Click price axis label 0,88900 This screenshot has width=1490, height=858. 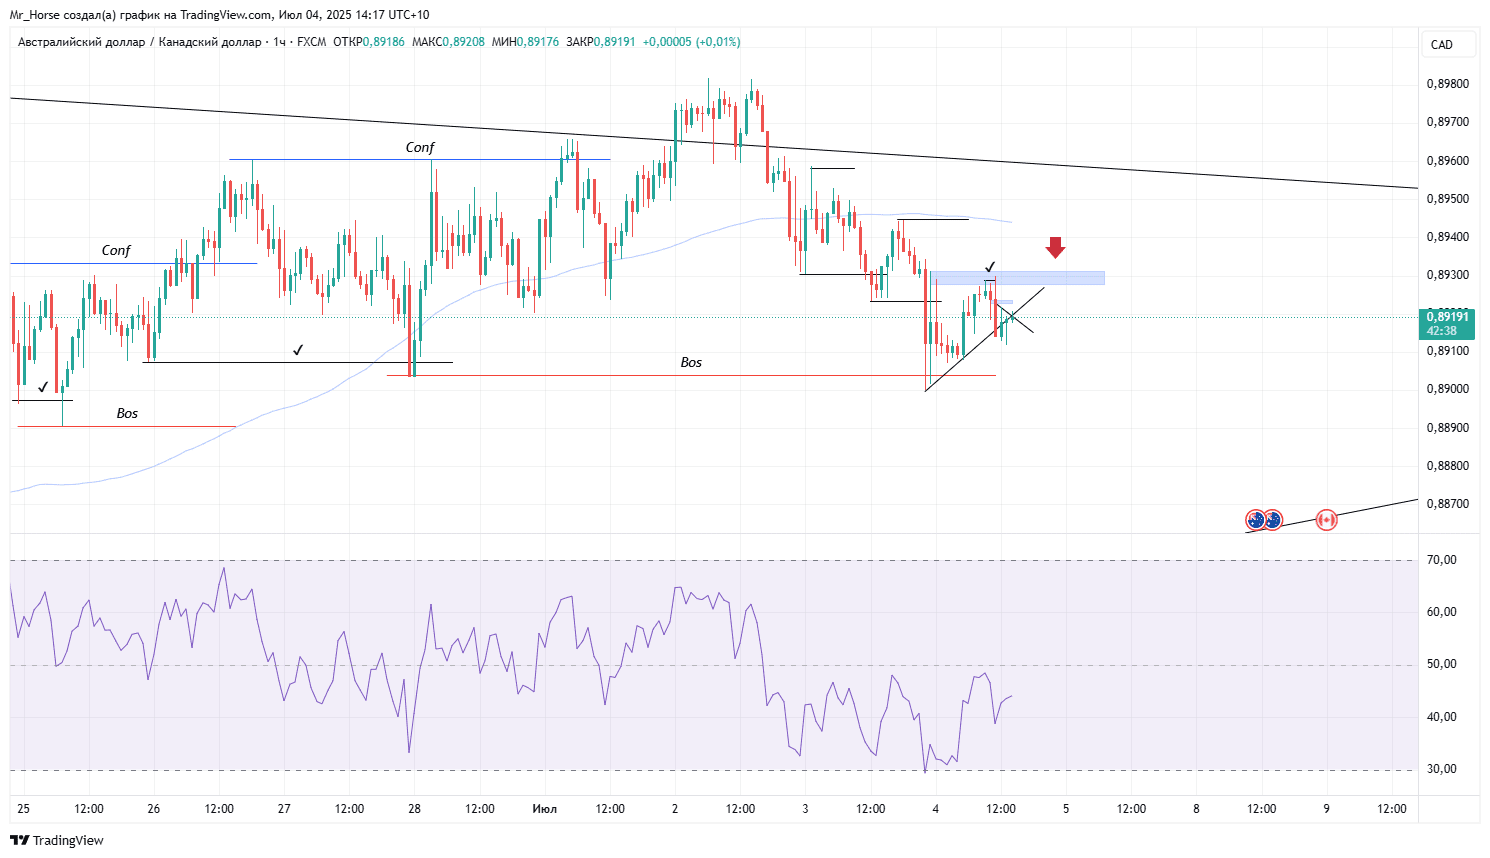1448,428
